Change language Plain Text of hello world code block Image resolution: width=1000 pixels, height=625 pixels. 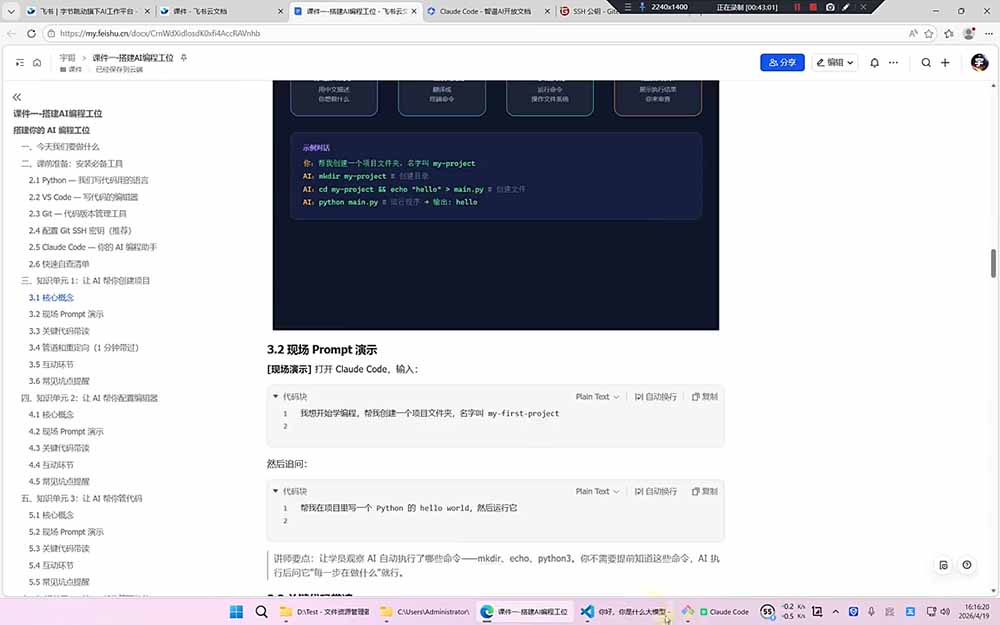597,491
